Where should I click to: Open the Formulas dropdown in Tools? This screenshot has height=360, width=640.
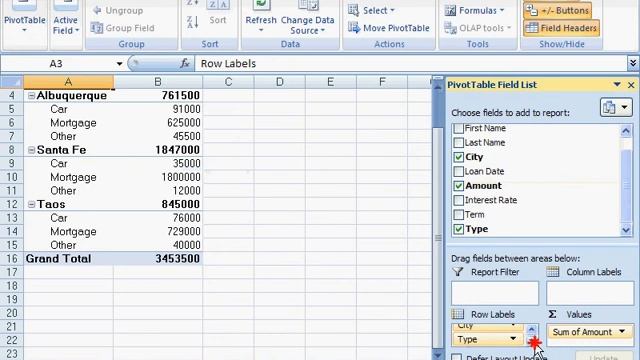tap(474, 11)
